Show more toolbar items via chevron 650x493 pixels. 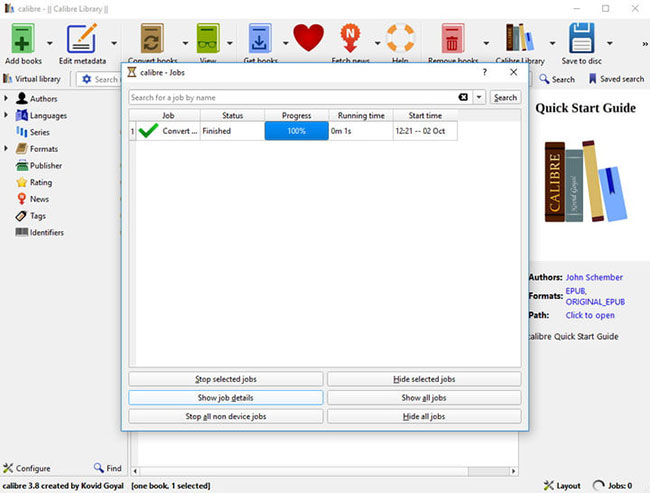(645, 43)
